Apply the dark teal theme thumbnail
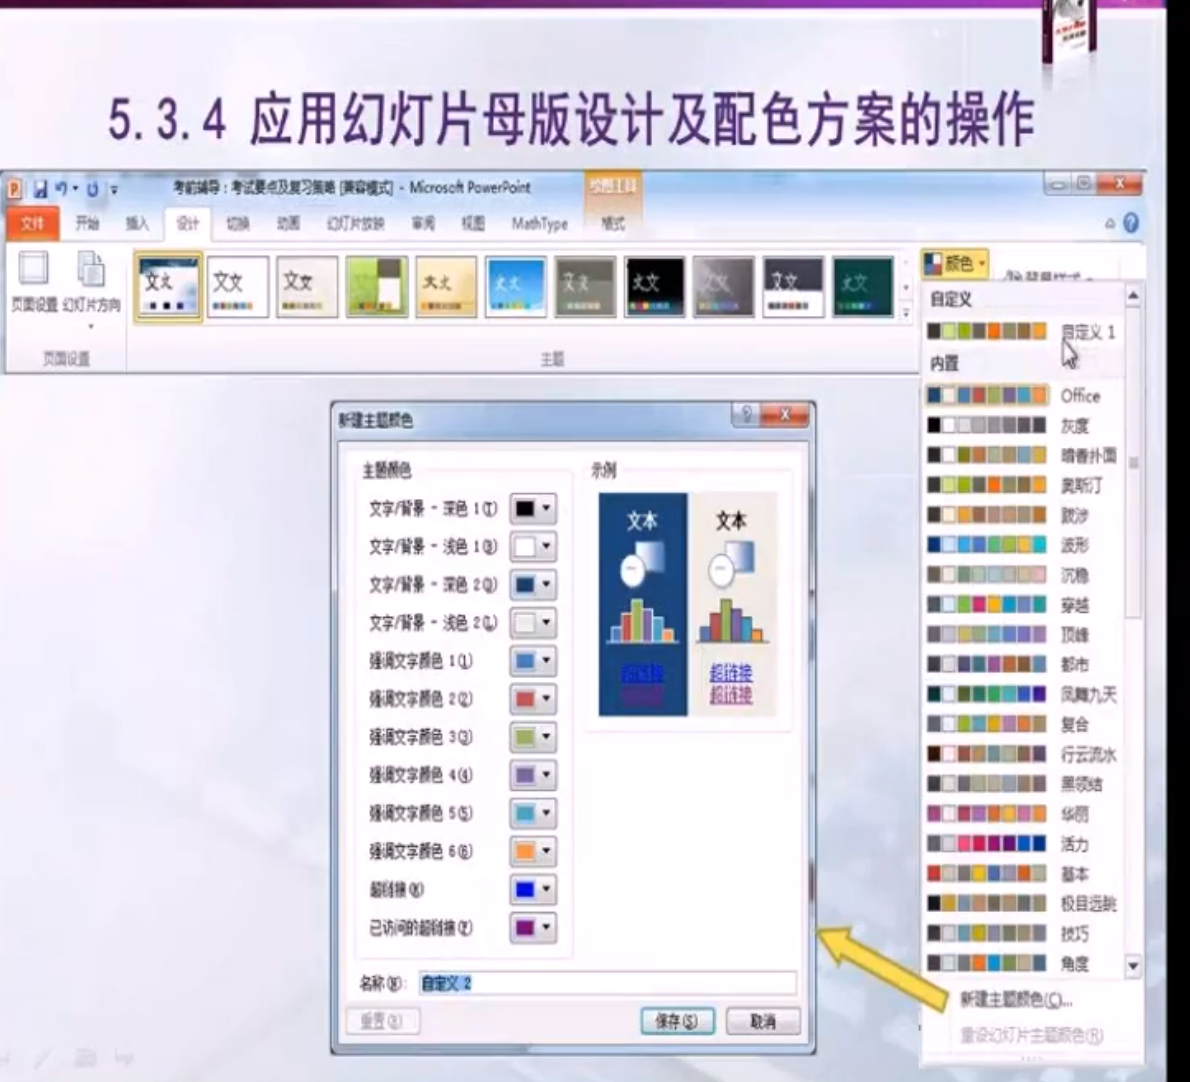The height and width of the screenshot is (1082, 1190). pos(863,287)
